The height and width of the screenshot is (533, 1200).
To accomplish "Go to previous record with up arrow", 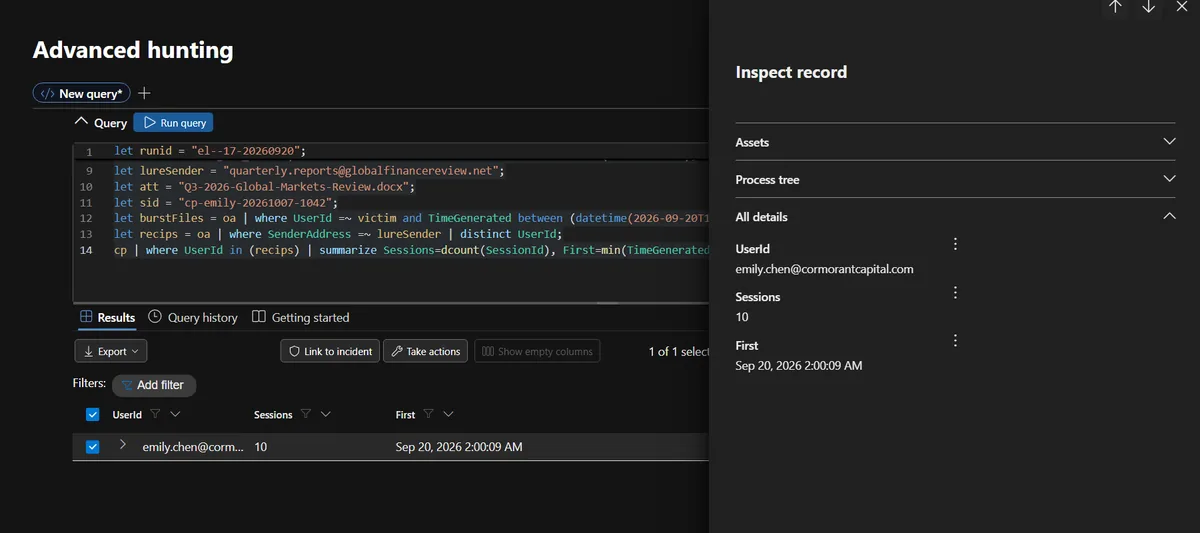I will pos(1115,6).
